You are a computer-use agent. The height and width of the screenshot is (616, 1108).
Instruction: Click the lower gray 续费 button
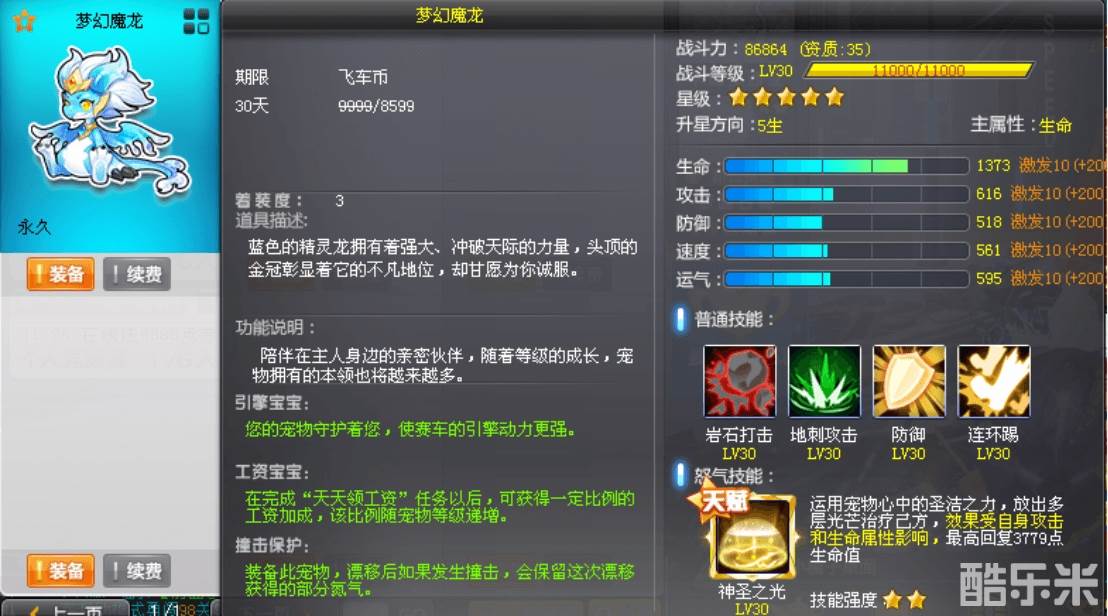137,570
